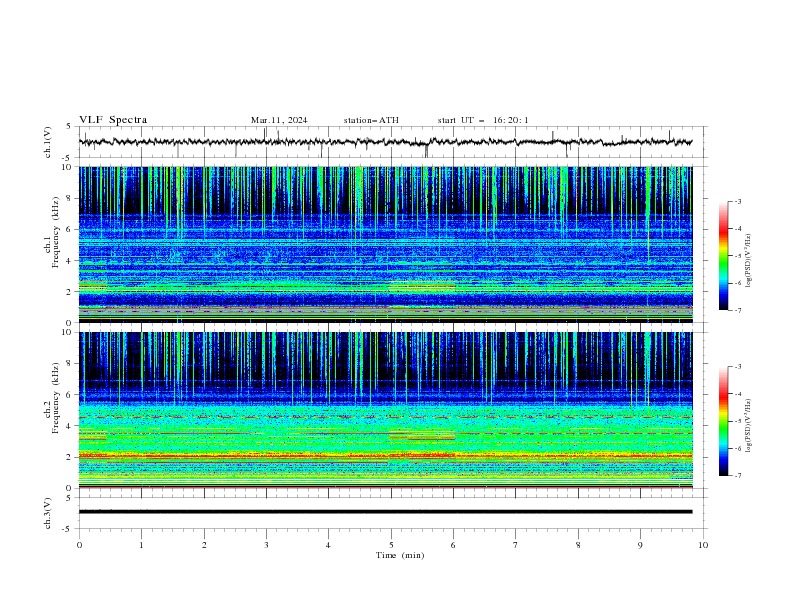Click the "-5" tick of ch.3(V) axis
The image size is (792, 612).
pos(68,529)
